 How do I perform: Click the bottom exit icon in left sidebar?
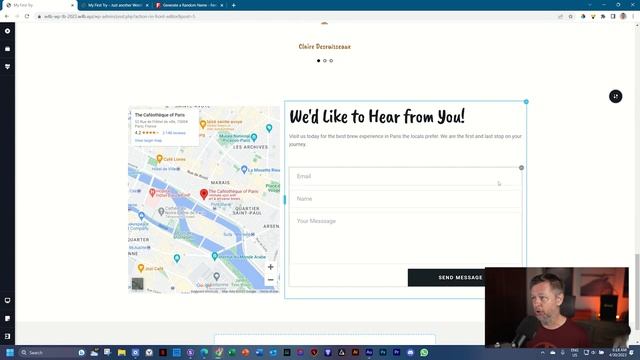(x=7, y=336)
